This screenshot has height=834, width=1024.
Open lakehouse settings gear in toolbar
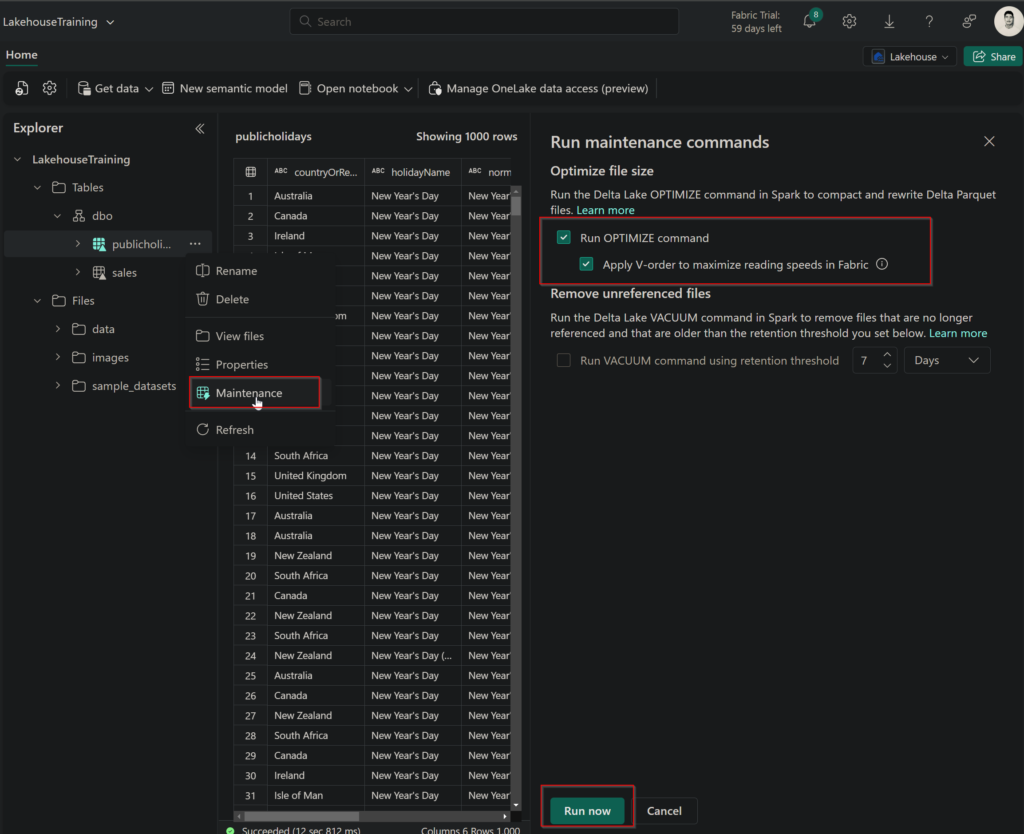point(50,88)
